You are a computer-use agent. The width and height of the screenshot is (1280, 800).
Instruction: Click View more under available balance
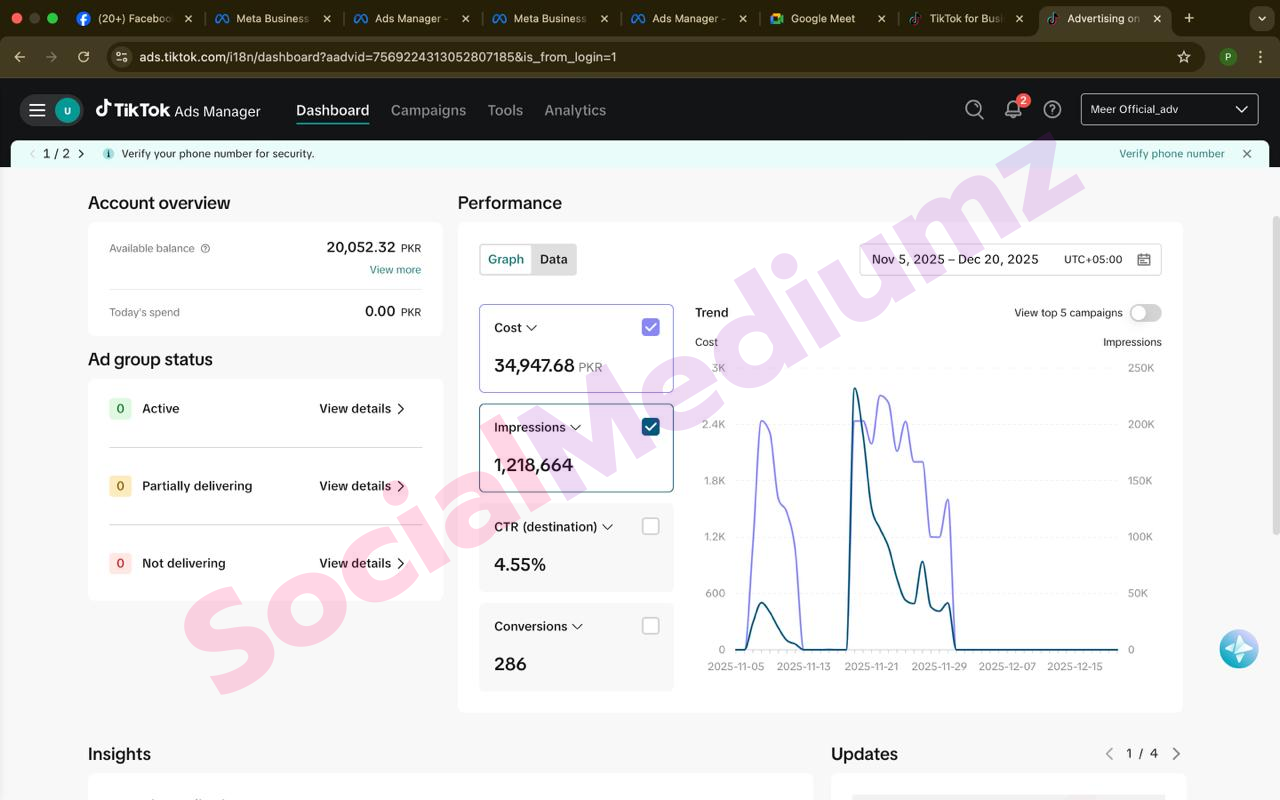[x=395, y=270]
